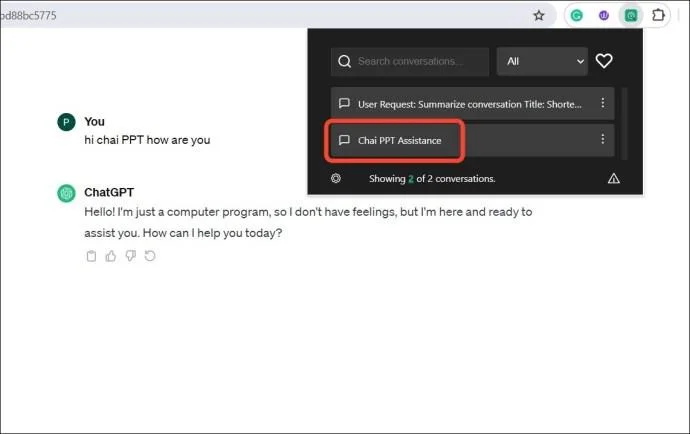The height and width of the screenshot is (434, 690).
Task: Open the All filter dropdown
Action: (542, 62)
